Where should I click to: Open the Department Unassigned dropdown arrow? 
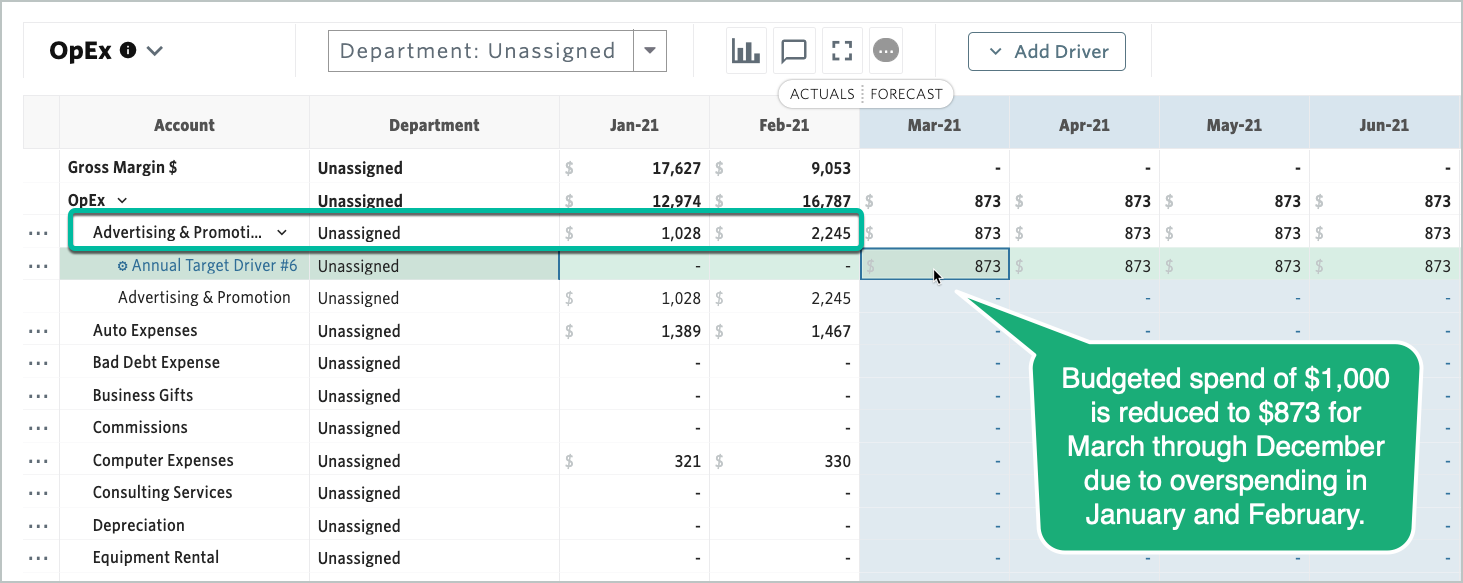click(x=649, y=51)
